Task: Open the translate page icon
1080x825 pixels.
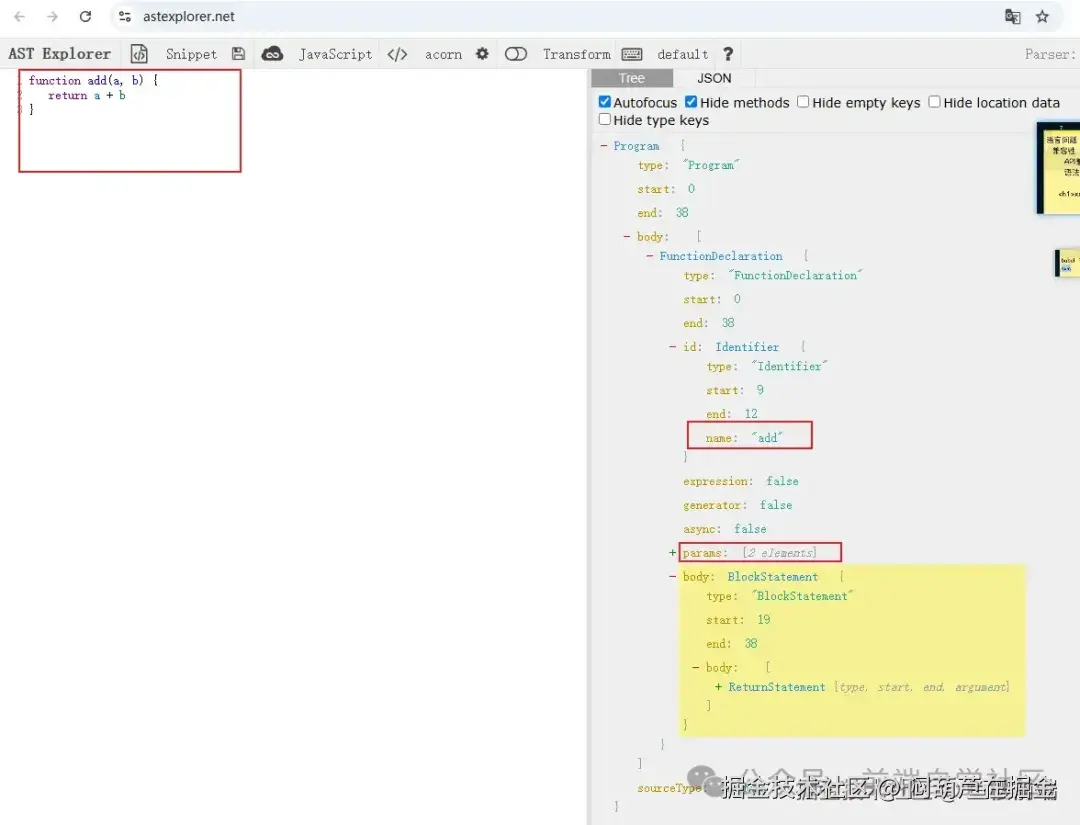Action: click(1012, 17)
